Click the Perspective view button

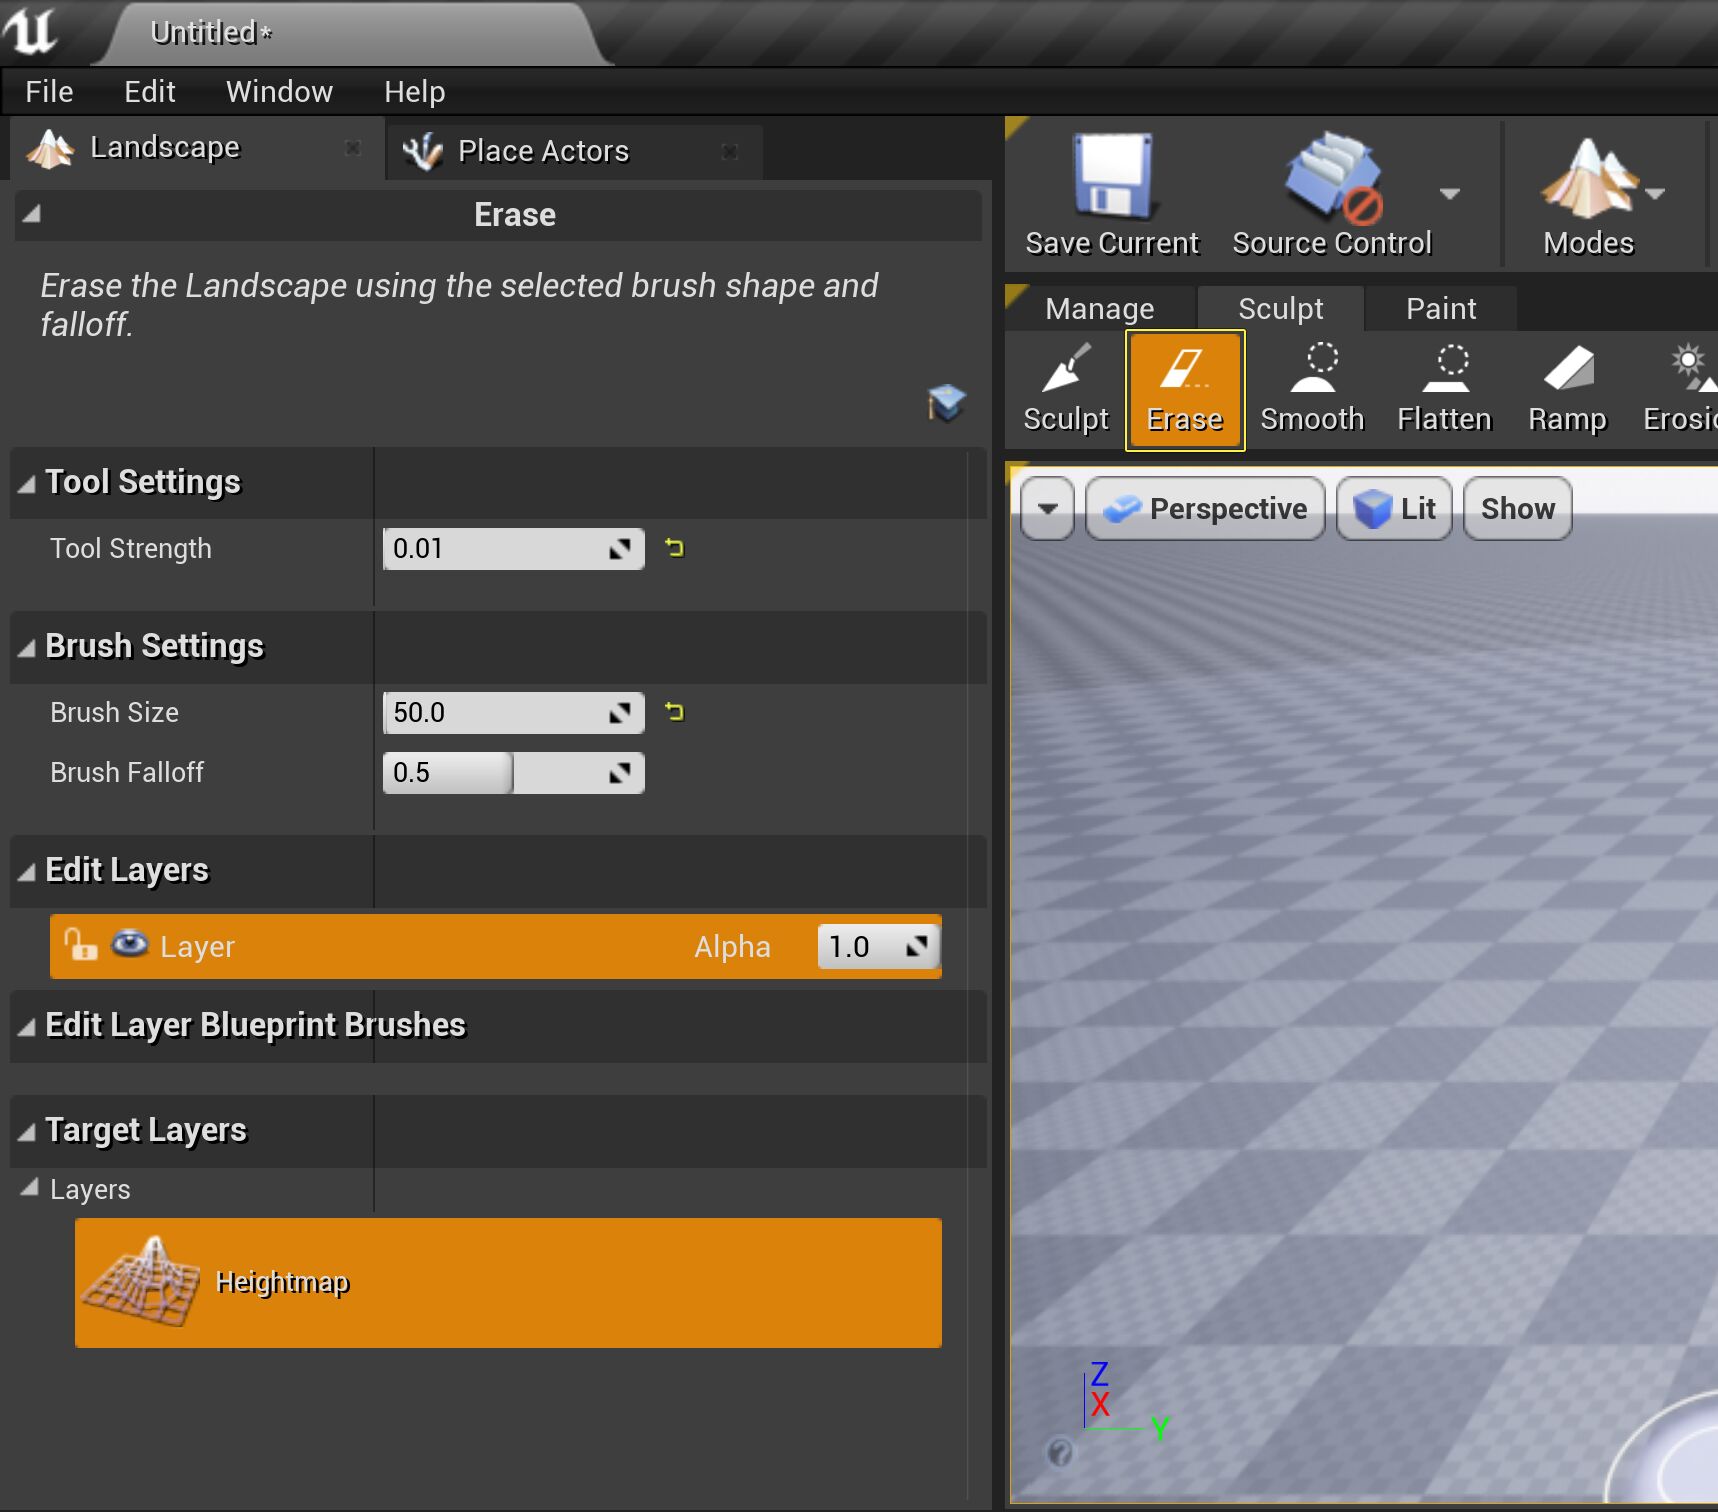click(x=1205, y=509)
